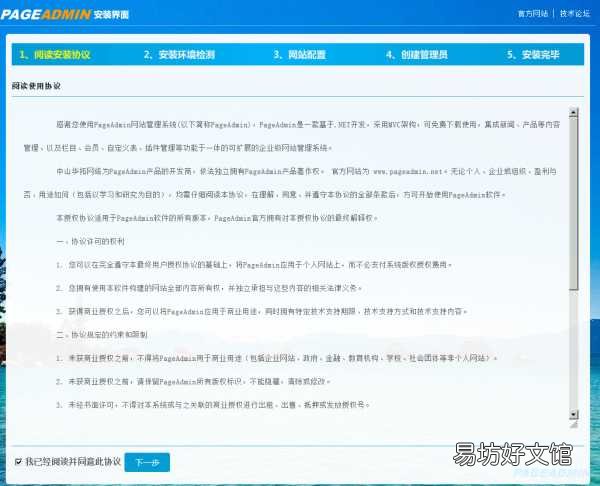Click the 我已经阅读并同意此协议 label text
The image size is (600, 486).
(73, 462)
